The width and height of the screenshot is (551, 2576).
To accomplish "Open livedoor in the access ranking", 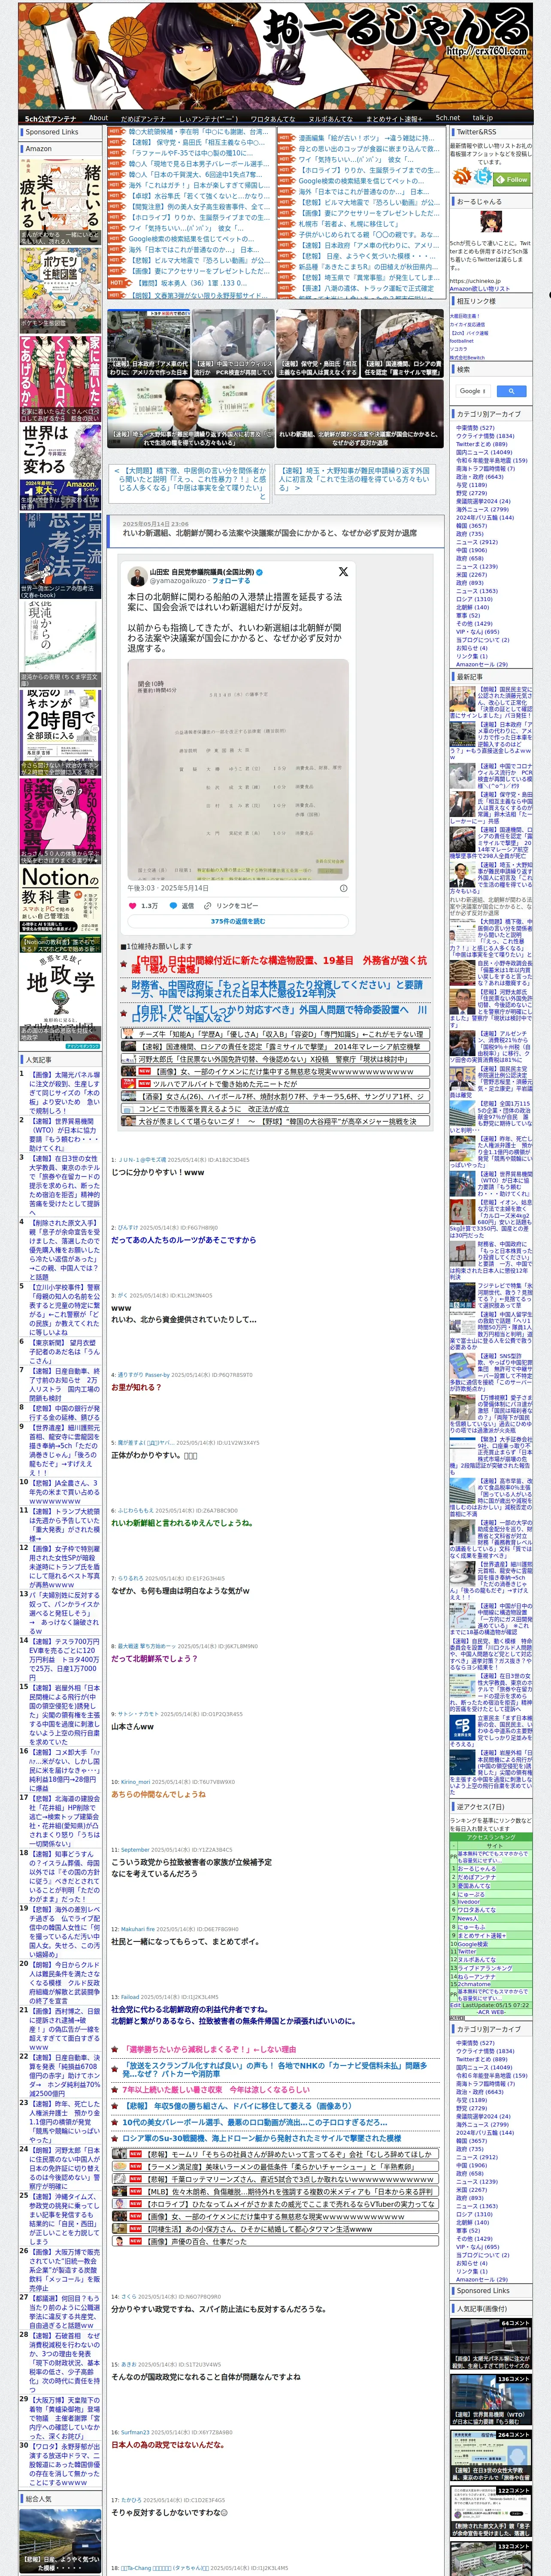I will 468,1902.
